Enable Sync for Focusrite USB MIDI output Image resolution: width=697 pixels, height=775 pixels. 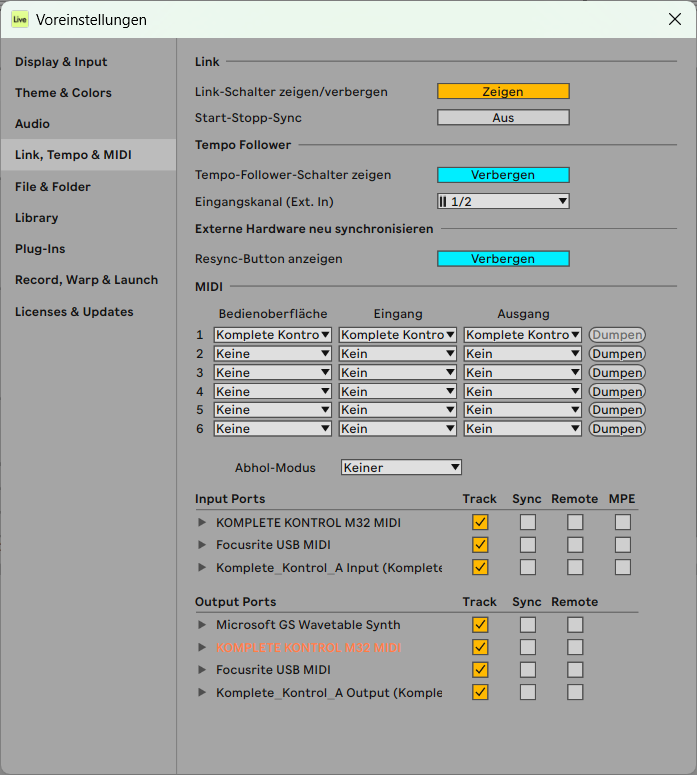pyautogui.click(x=528, y=670)
